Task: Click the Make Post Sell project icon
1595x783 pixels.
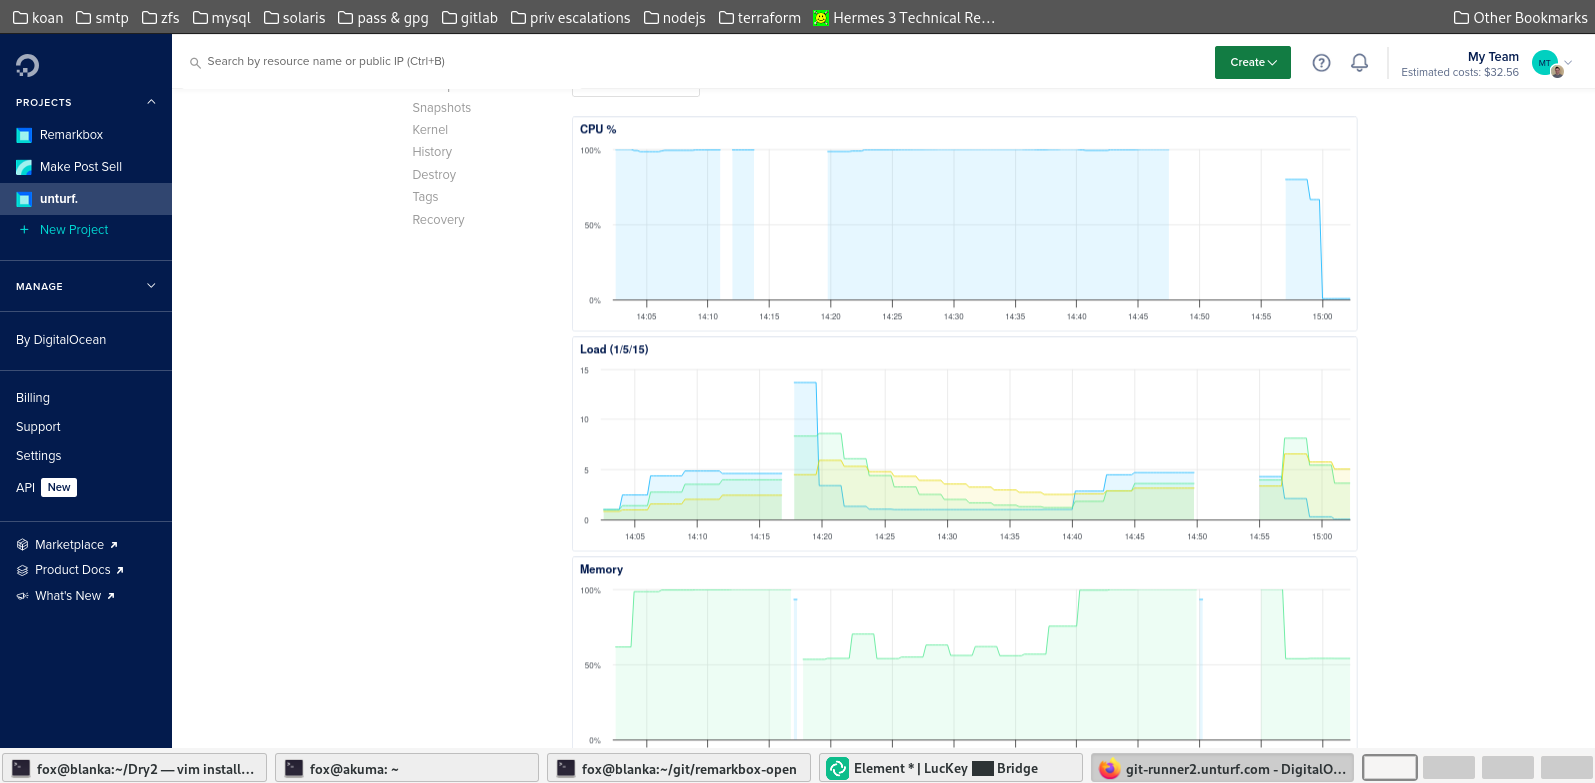Action: [x=24, y=167]
